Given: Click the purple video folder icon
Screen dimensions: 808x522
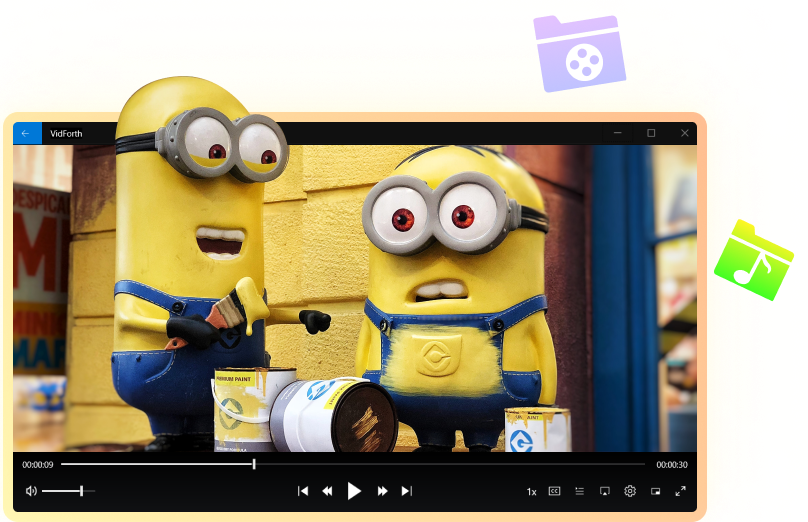Looking at the screenshot, I should [x=580, y=54].
